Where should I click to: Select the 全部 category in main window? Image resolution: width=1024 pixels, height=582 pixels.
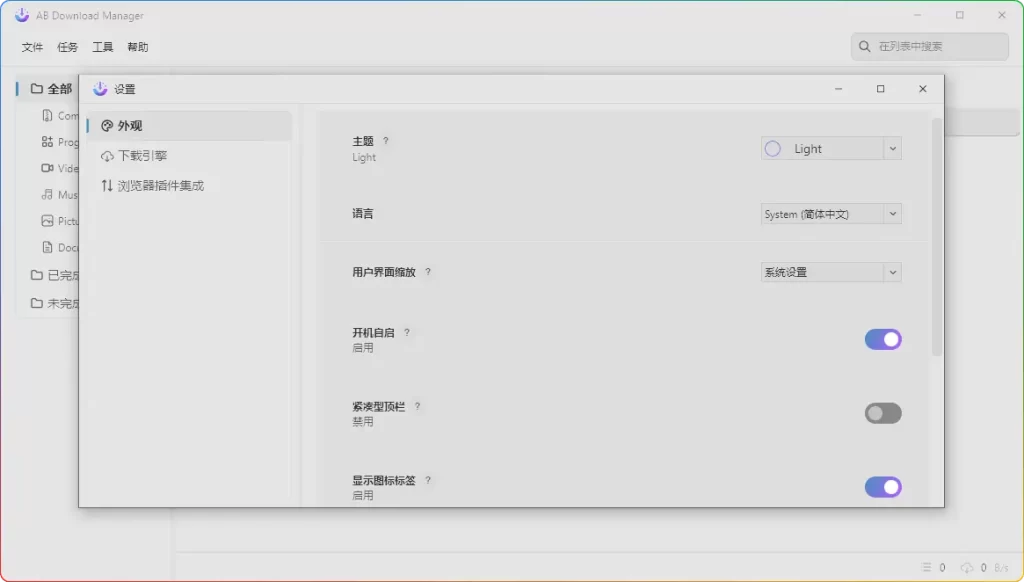point(47,88)
